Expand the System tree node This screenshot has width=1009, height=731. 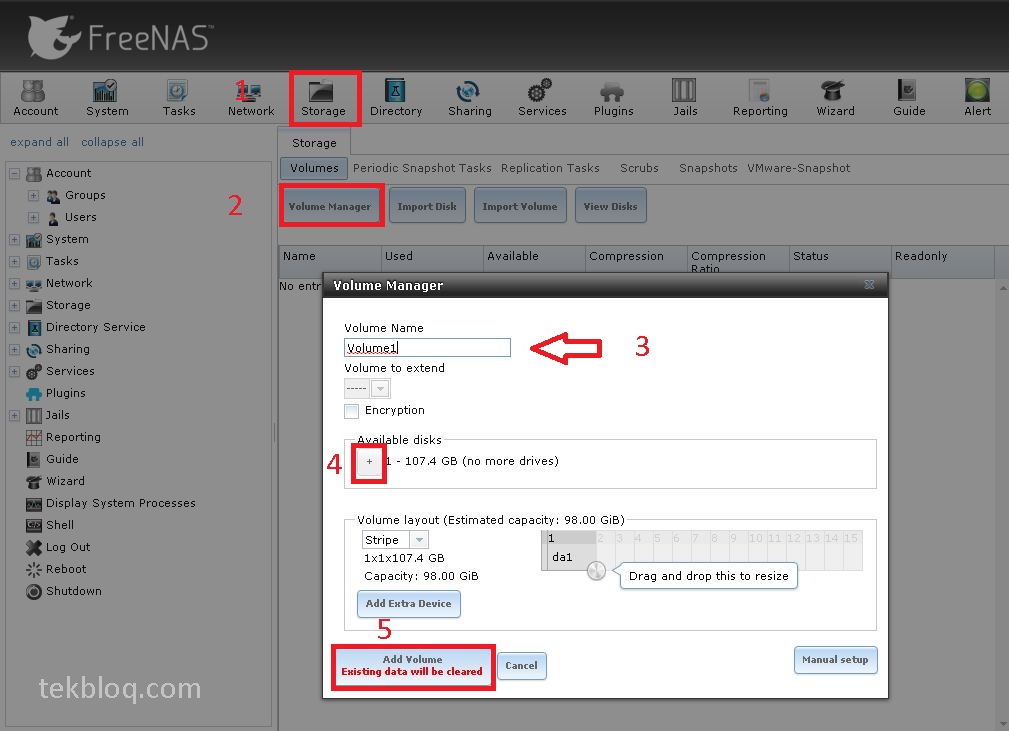click(14, 239)
